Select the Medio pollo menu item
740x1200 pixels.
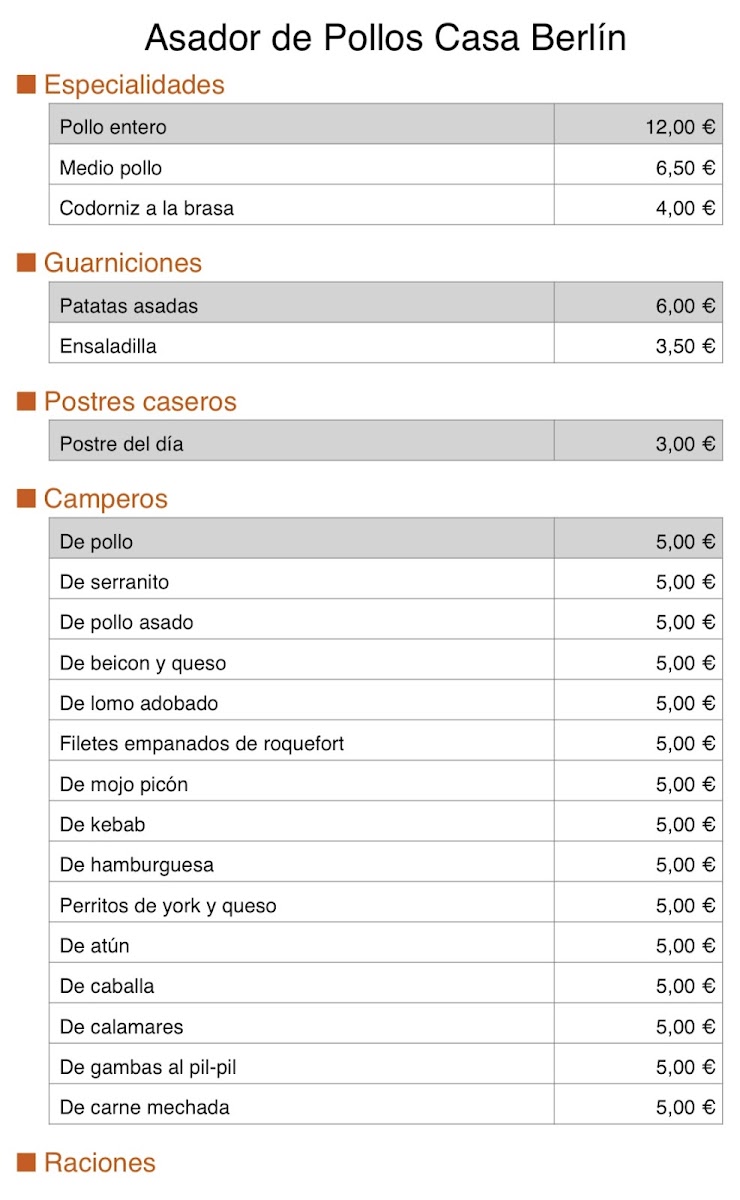[386, 168]
